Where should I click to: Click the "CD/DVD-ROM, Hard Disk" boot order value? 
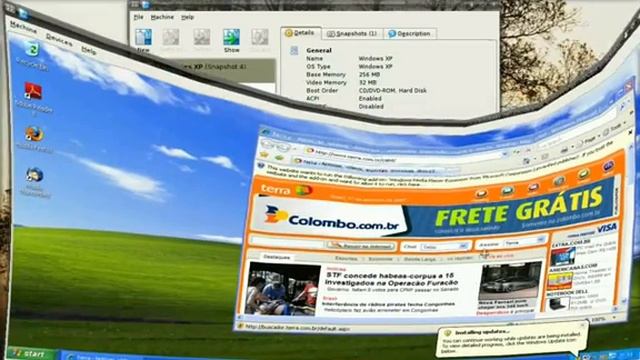click(x=392, y=91)
